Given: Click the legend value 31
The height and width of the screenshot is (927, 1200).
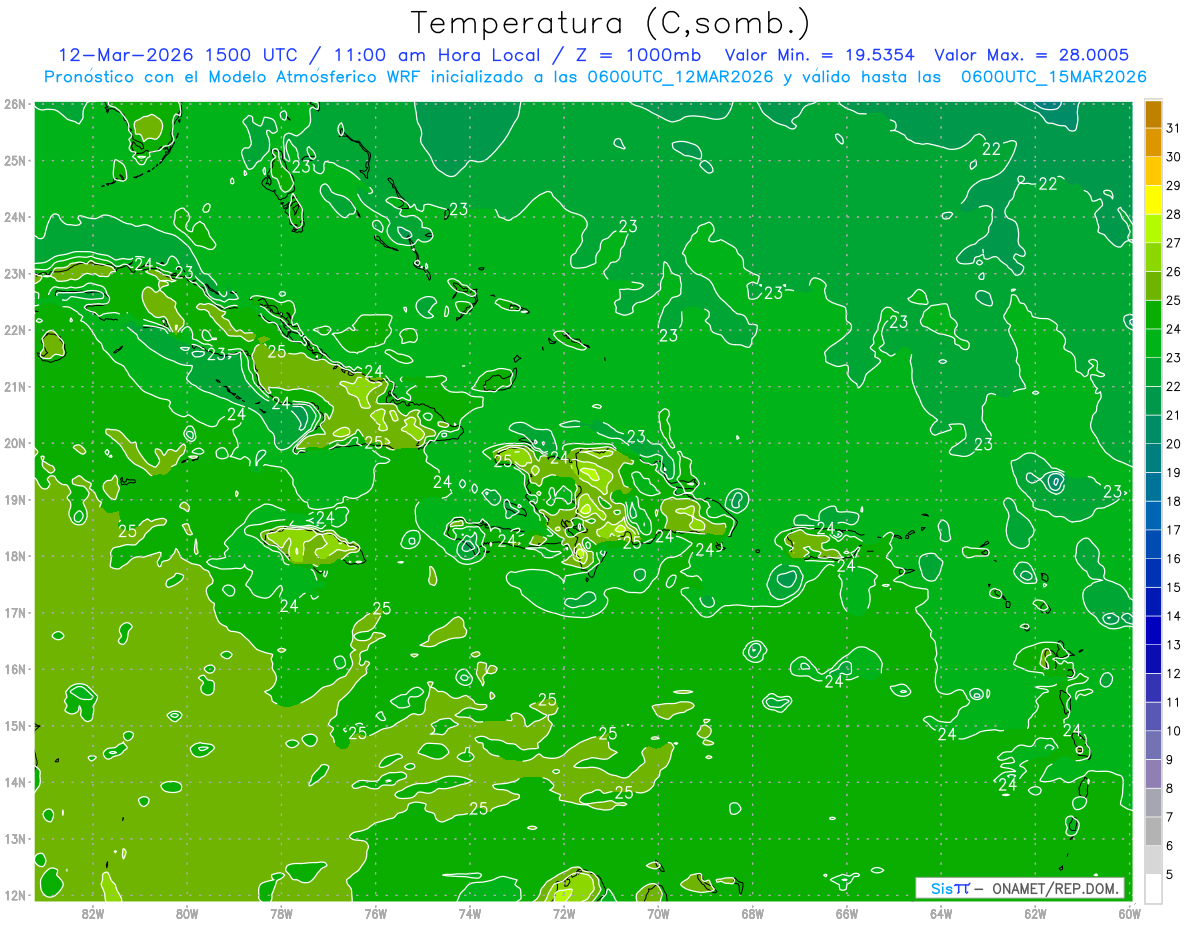Looking at the screenshot, I should click(1174, 127).
